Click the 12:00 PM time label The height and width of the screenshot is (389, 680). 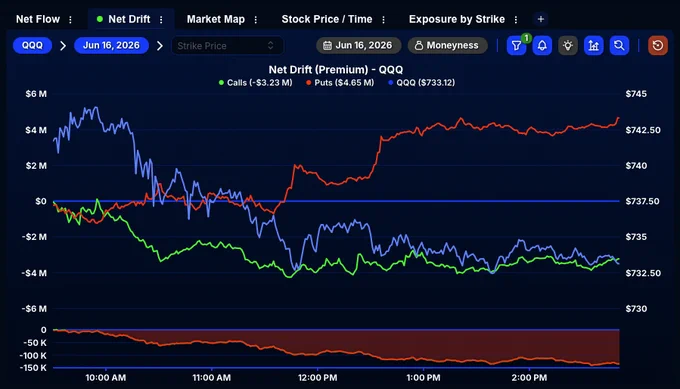[317, 378]
